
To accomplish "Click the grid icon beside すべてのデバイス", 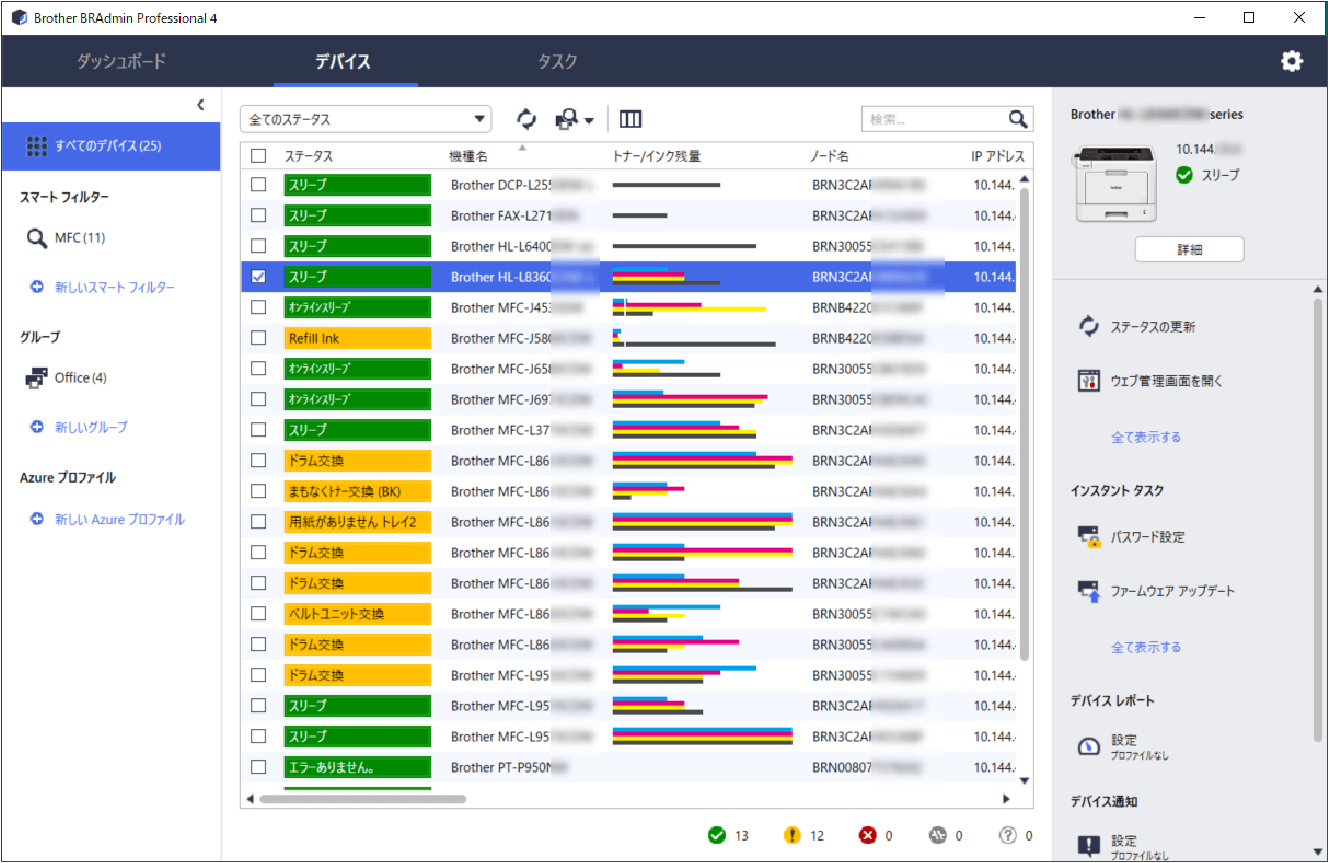I will click(37, 146).
